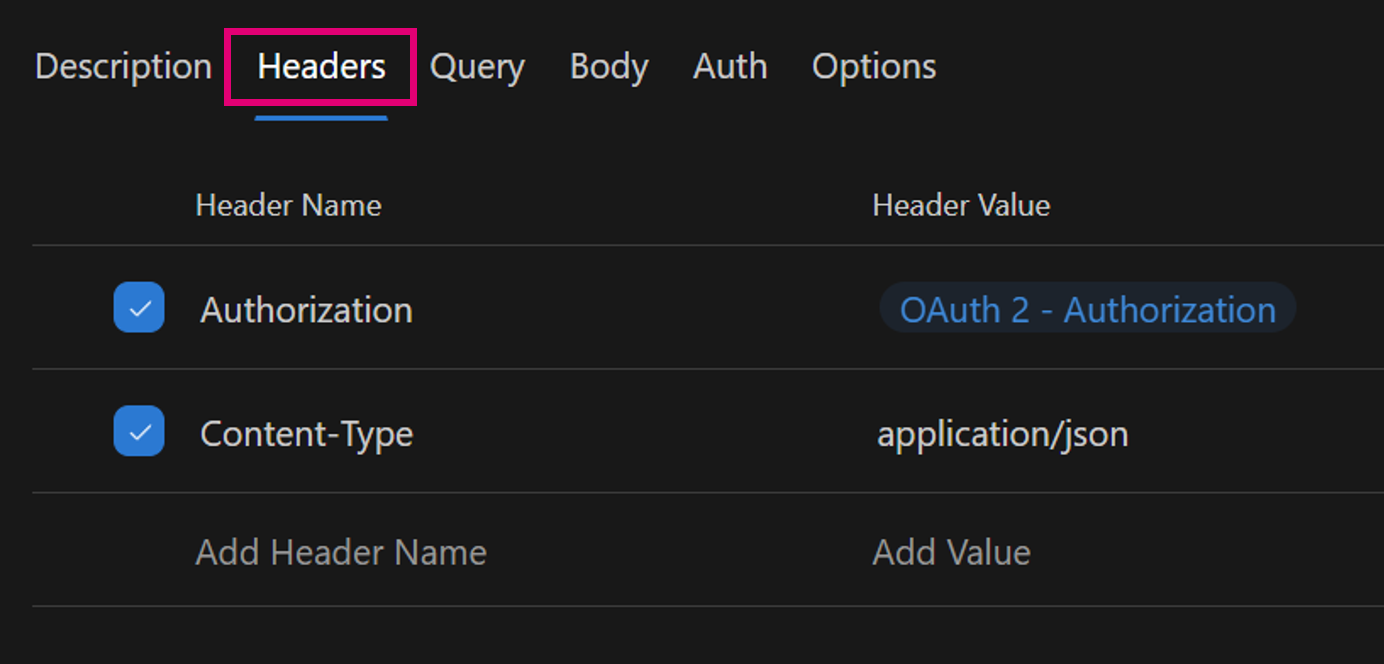Select the Headers tab
Screen dimensions: 1384x664
[x=321, y=67]
